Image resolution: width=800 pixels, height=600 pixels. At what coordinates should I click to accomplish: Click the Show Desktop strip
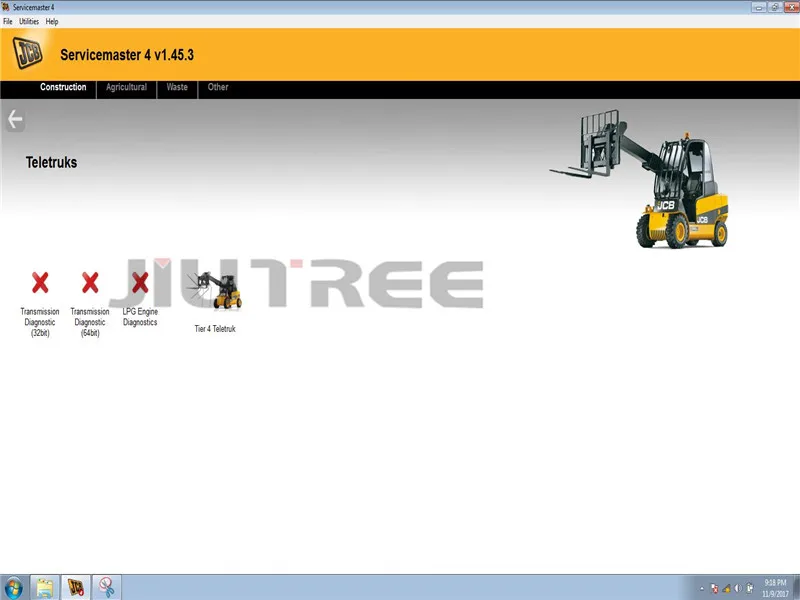796,588
